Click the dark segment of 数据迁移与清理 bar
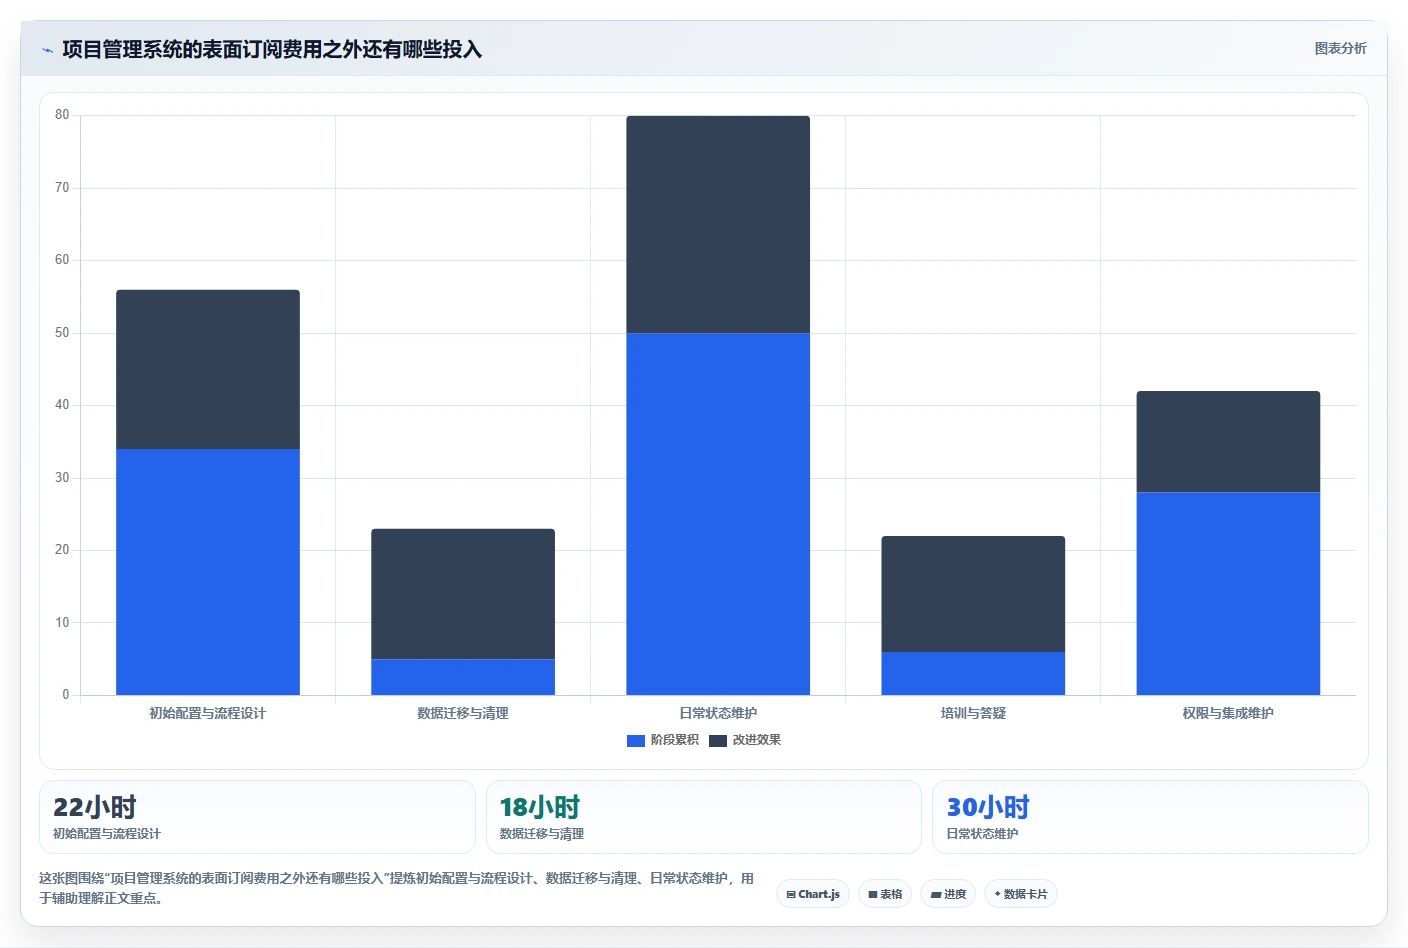Viewport: 1408px width, 948px height. click(463, 594)
